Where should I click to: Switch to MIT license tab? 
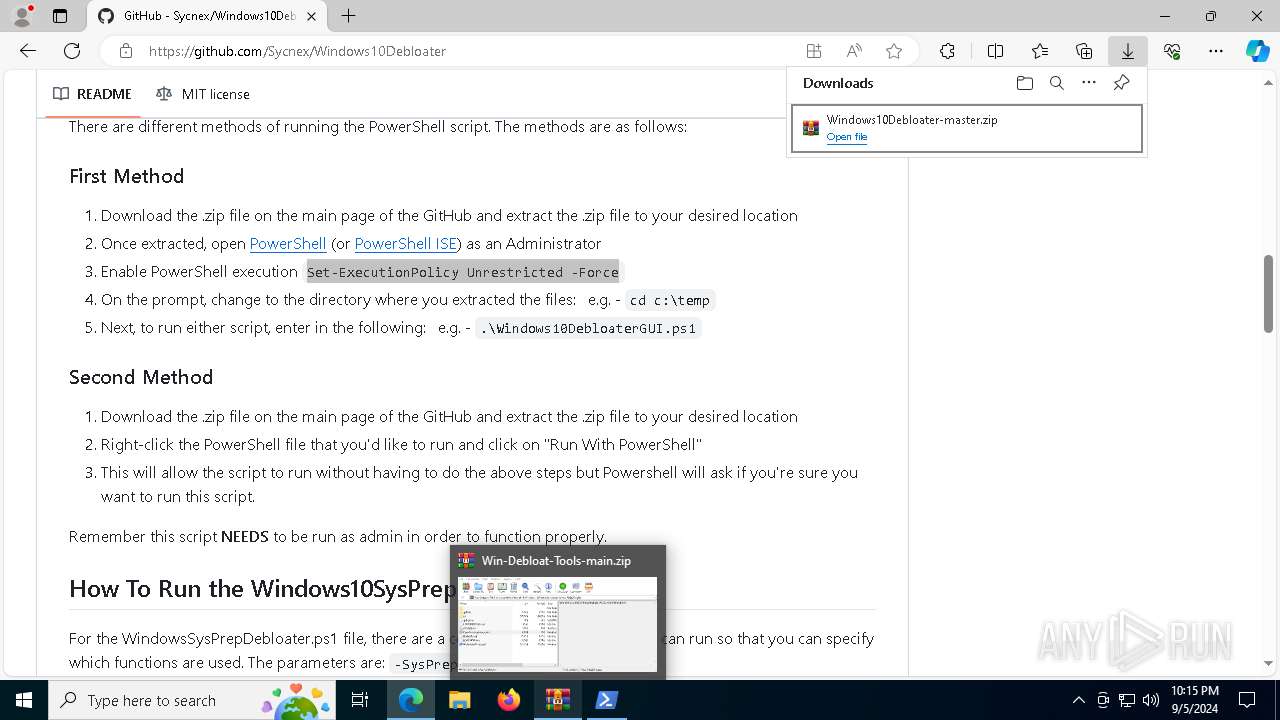(x=203, y=94)
